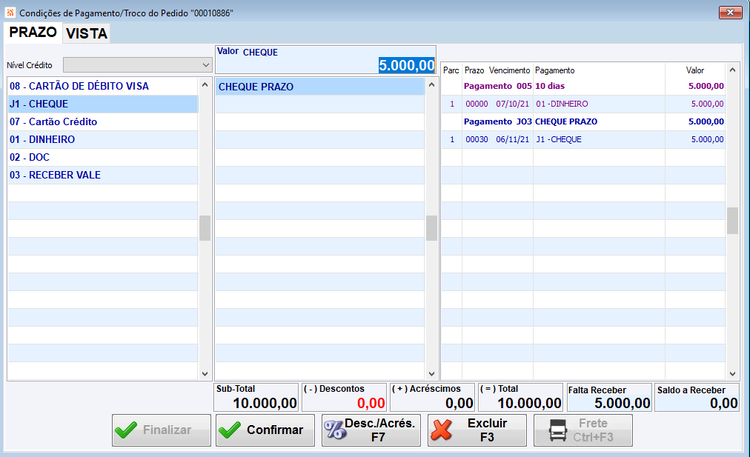Viewport: 750px width, 457px height.
Task: Switch to the PRAZO tab
Action: [x=33, y=33]
